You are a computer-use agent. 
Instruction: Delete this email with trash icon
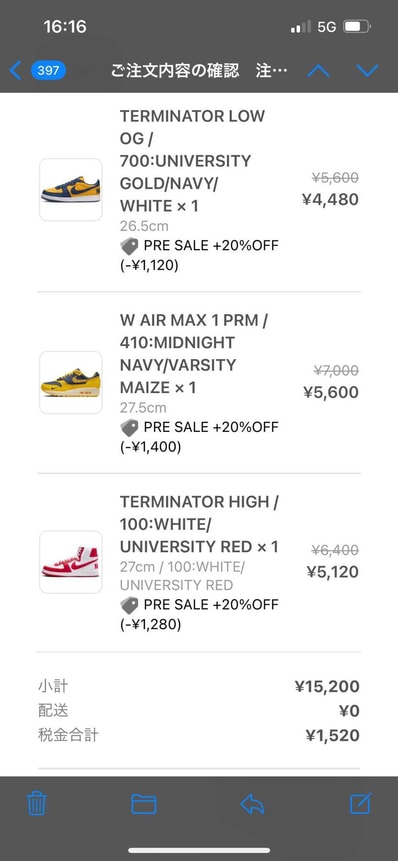tap(37, 803)
